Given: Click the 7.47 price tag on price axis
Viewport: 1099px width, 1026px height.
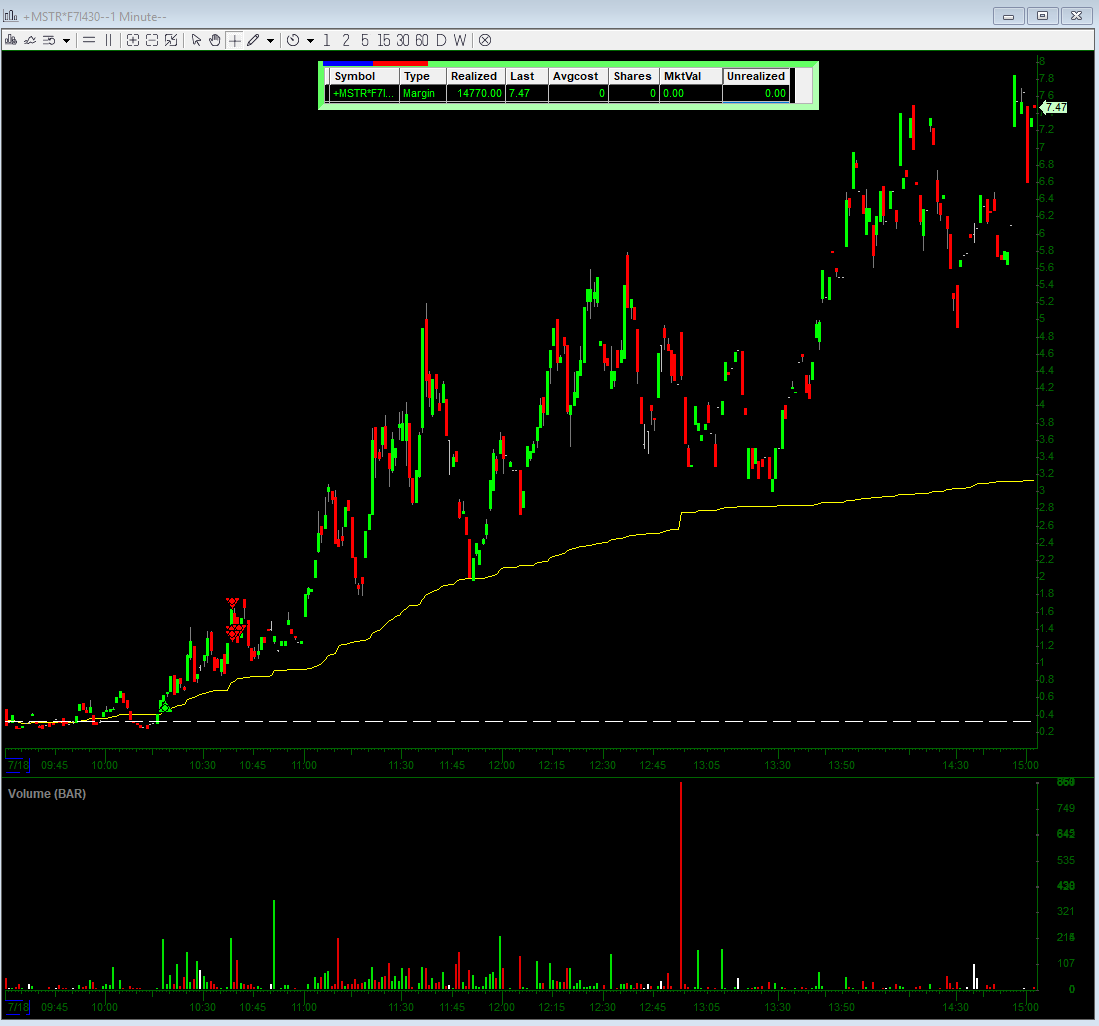Looking at the screenshot, I should 1054,107.
